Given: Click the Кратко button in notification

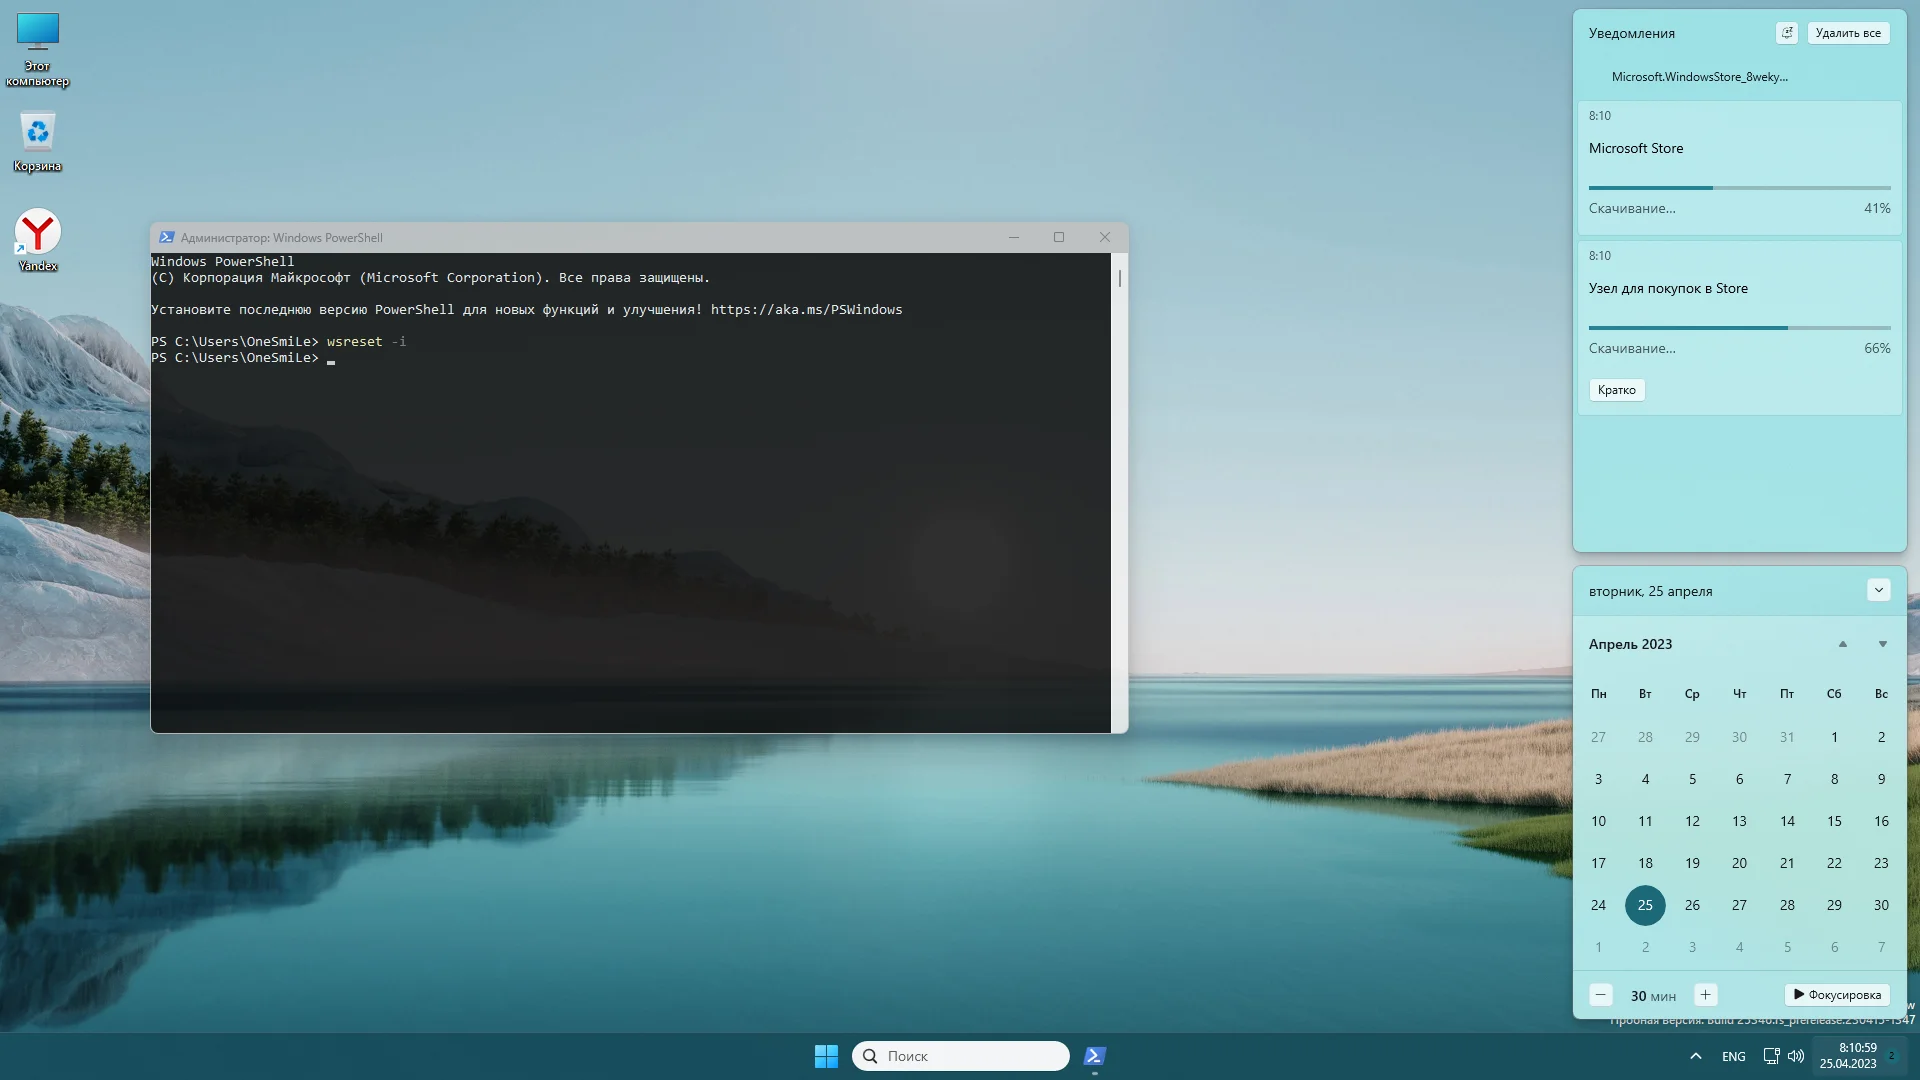Looking at the screenshot, I should click(1616, 390).
